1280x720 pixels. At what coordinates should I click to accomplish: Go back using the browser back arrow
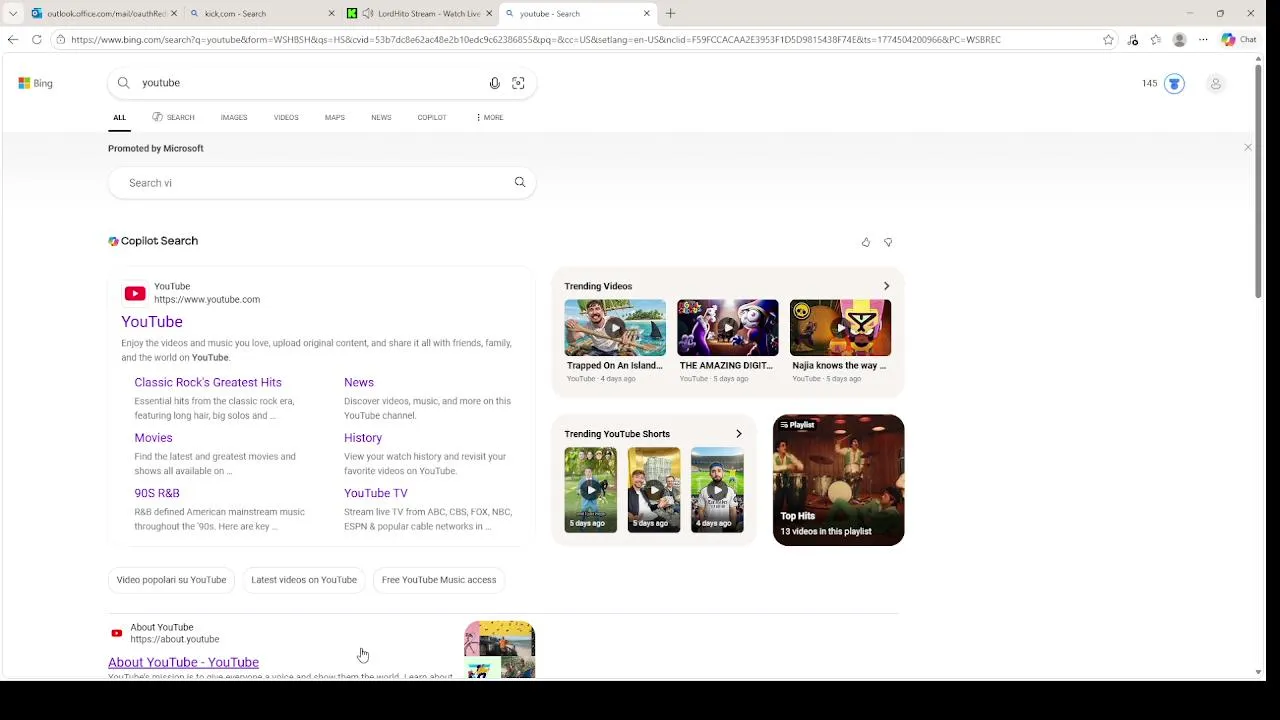pos(12,40)
